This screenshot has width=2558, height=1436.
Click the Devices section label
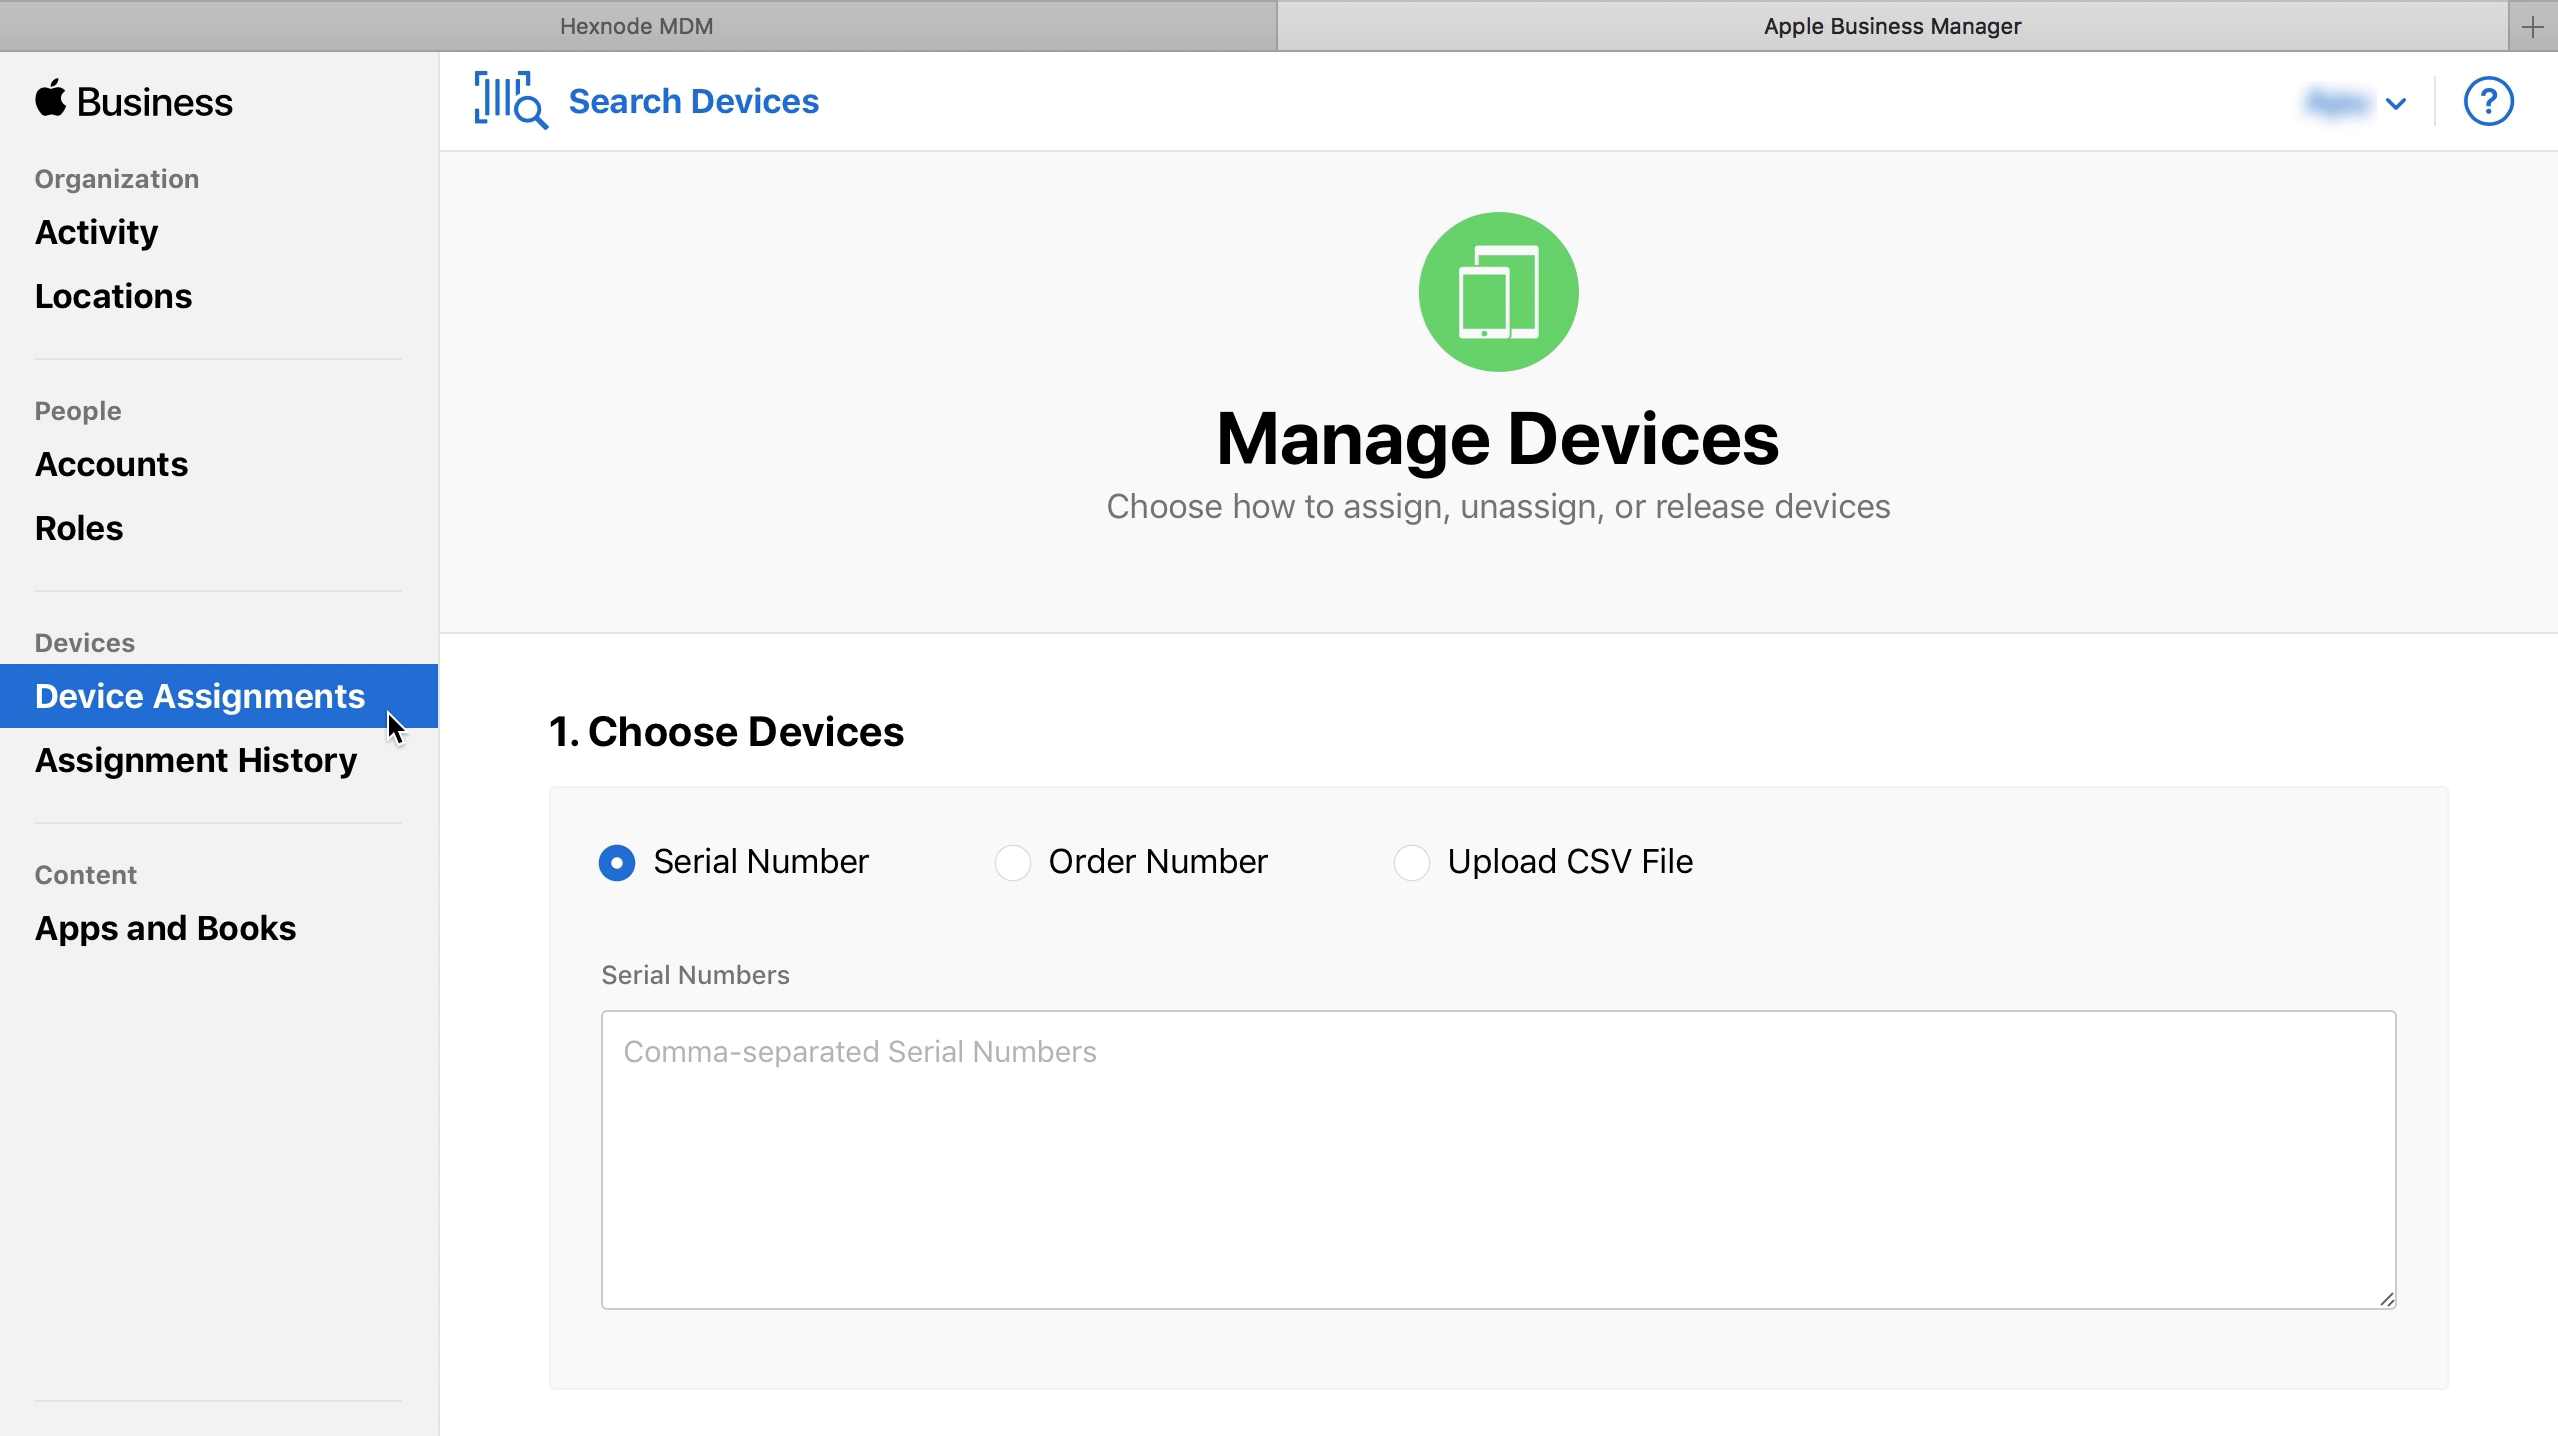[85, 643]
